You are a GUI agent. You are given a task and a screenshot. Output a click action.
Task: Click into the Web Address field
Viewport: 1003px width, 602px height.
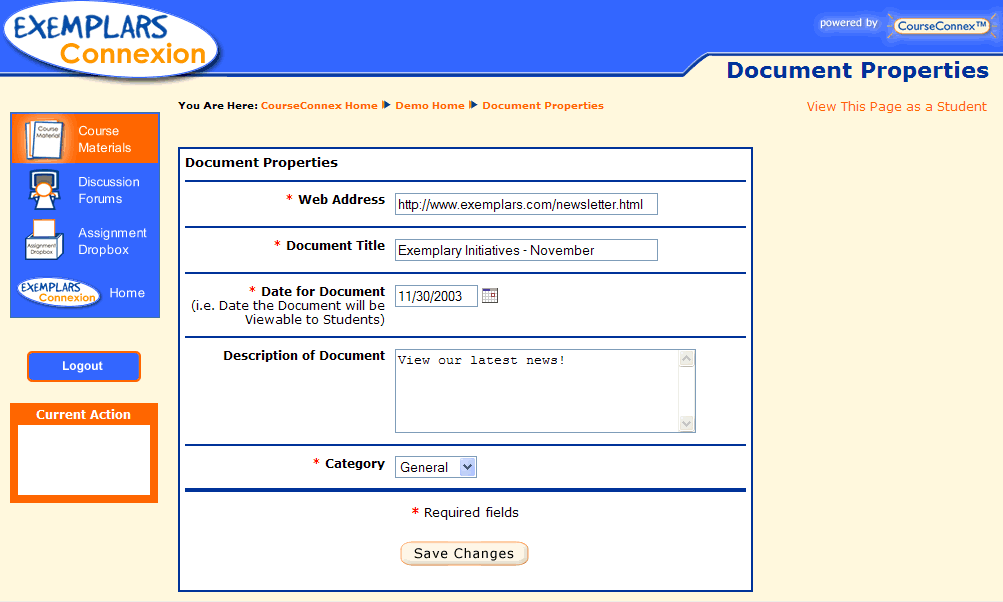click(x=526, y=204)
